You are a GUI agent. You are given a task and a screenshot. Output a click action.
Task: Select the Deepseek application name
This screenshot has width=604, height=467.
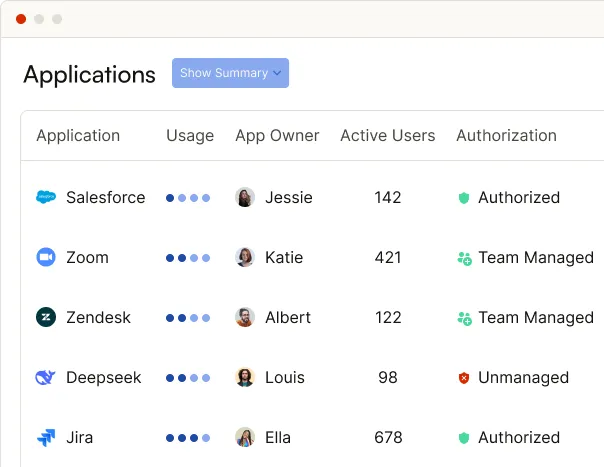[x=104, y=378]
